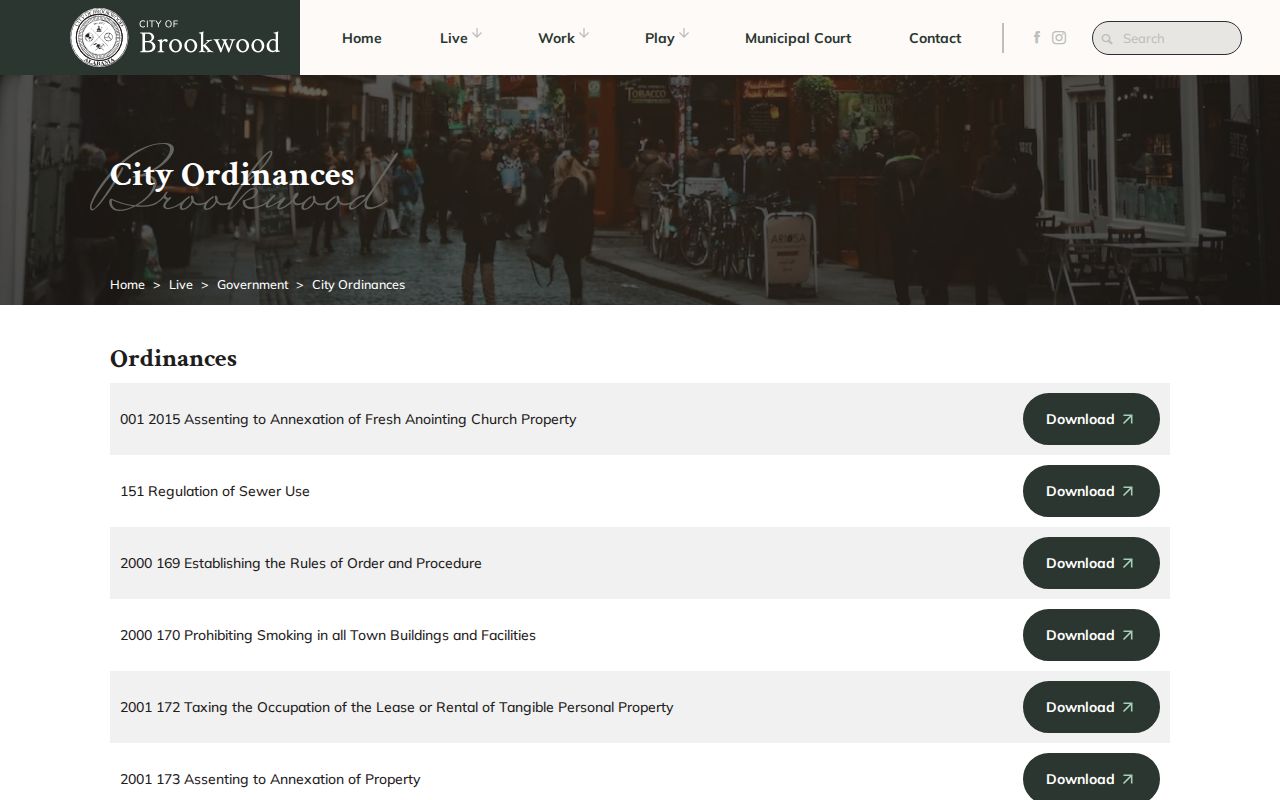Download 2001 172 Lease or Rental tax ordinance

(x=1091, y=707)
